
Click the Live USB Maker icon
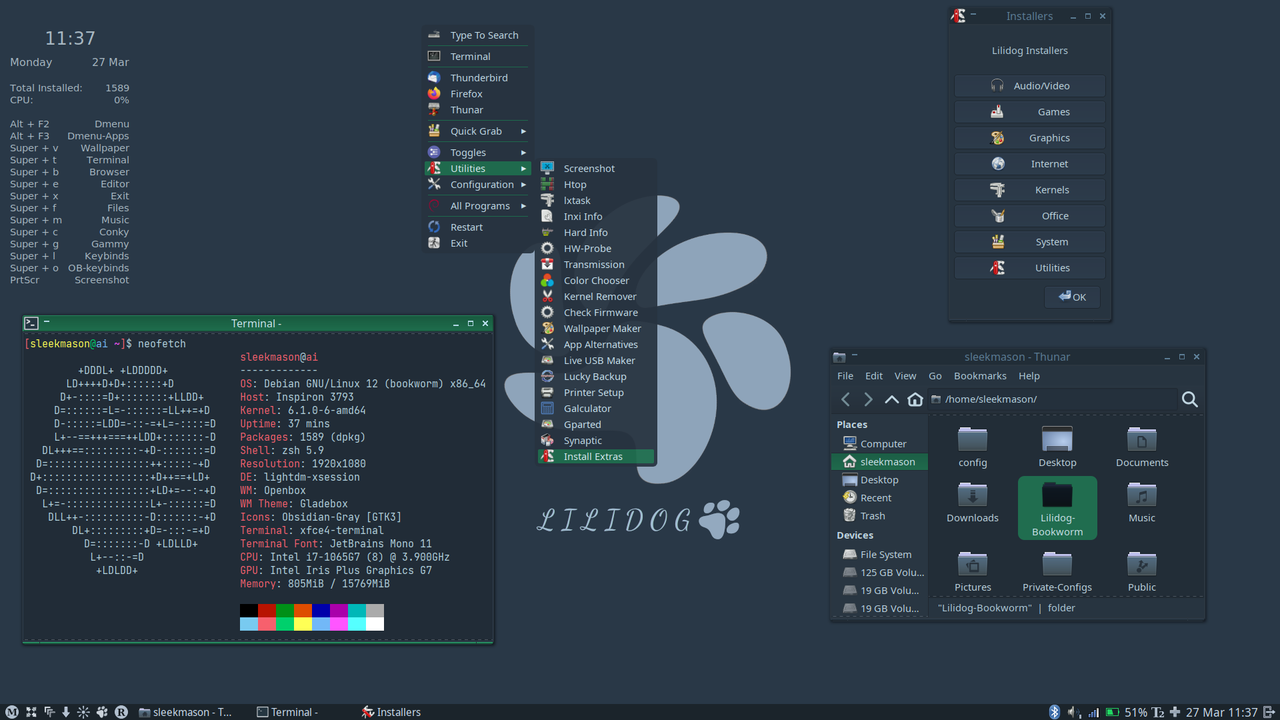[x=547, y=360]
